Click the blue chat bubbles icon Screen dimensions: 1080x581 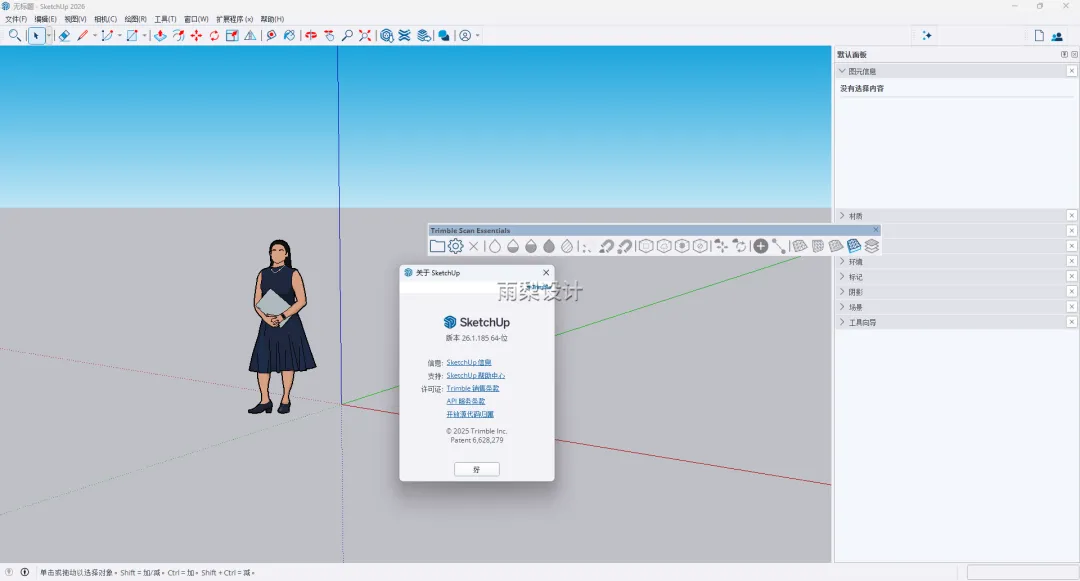pyautogui.click(x=444, y=35)
